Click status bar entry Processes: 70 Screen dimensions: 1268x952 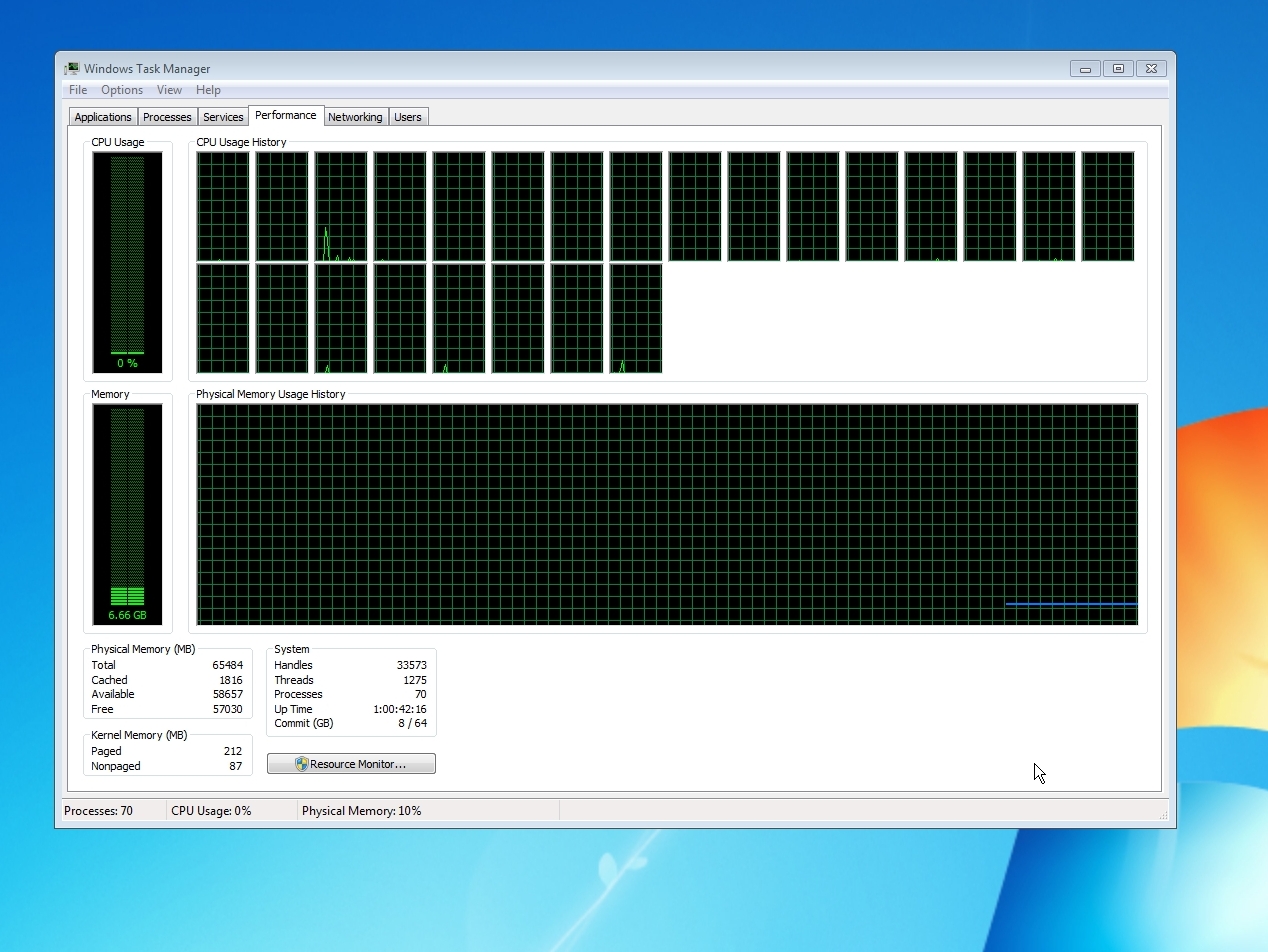[x=98, y=811]
